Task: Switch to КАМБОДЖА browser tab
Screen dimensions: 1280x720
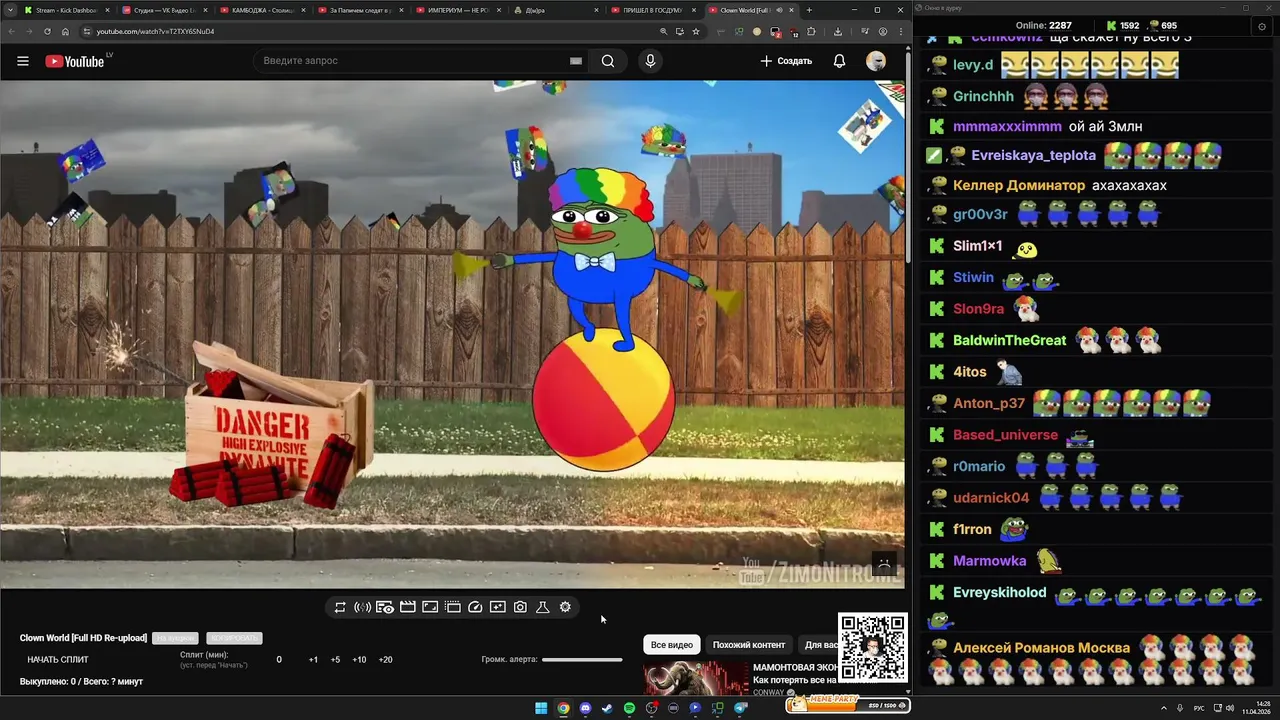Action: pyautogui.click(x=260, y=10)
